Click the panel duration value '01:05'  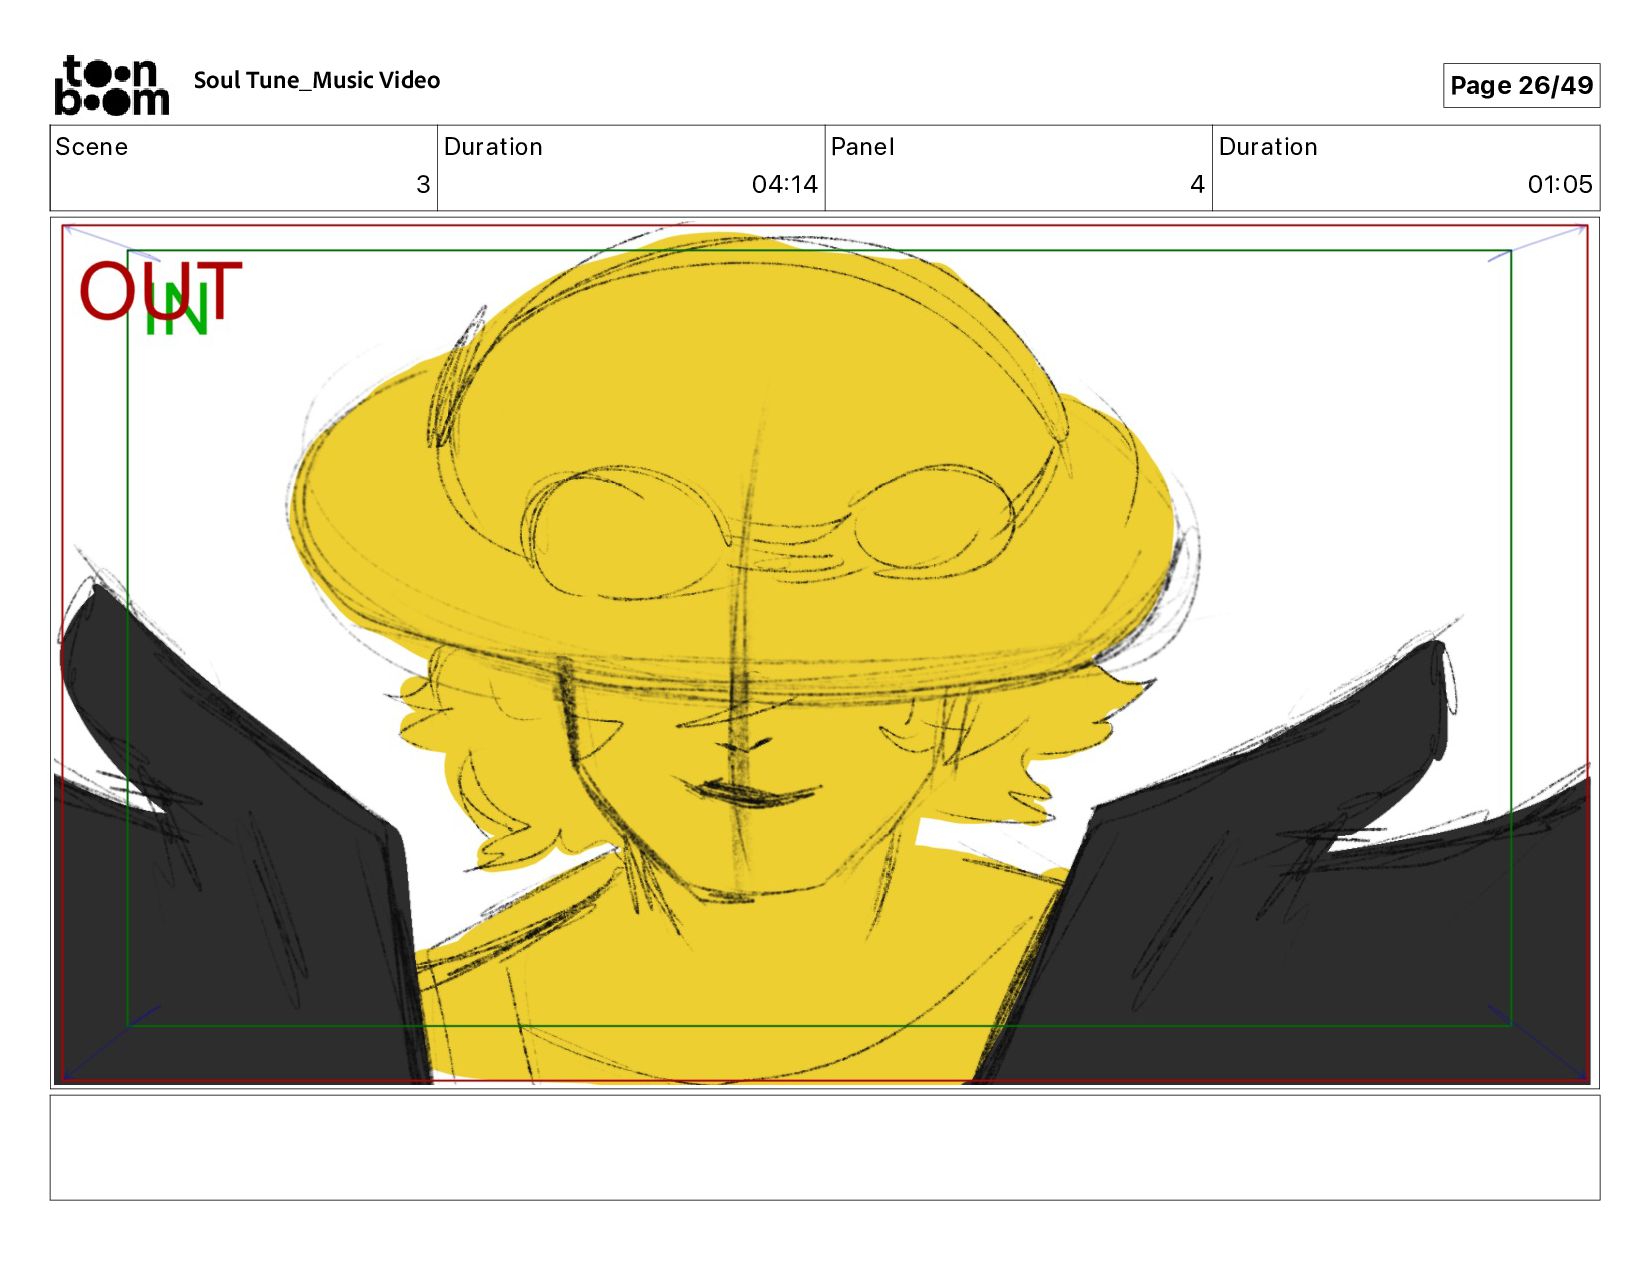click(x=1560, y=185)
